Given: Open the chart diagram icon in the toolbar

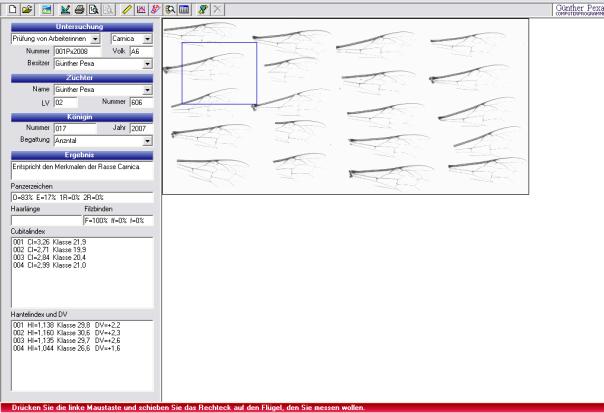Looking at the screenshot, I should click(x=142, y=8).
